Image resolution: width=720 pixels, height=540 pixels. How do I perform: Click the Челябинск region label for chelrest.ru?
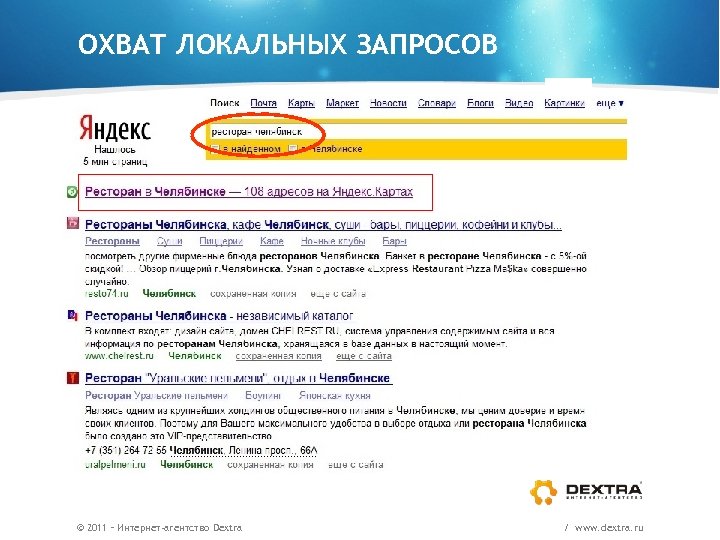coord(195,356)
